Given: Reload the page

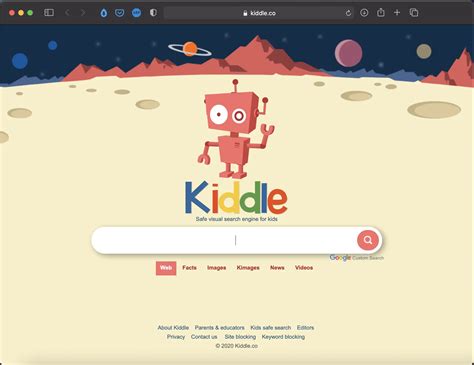Looking at the screenshot, I should (x=348, y=13).
